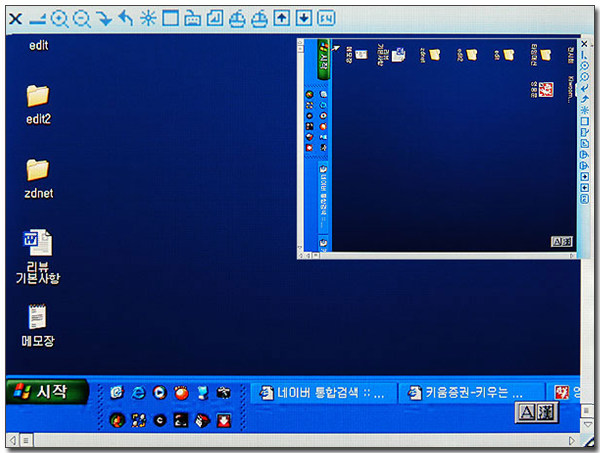Click the toolbar icon right of the keyboard icon

click(215, 18)
